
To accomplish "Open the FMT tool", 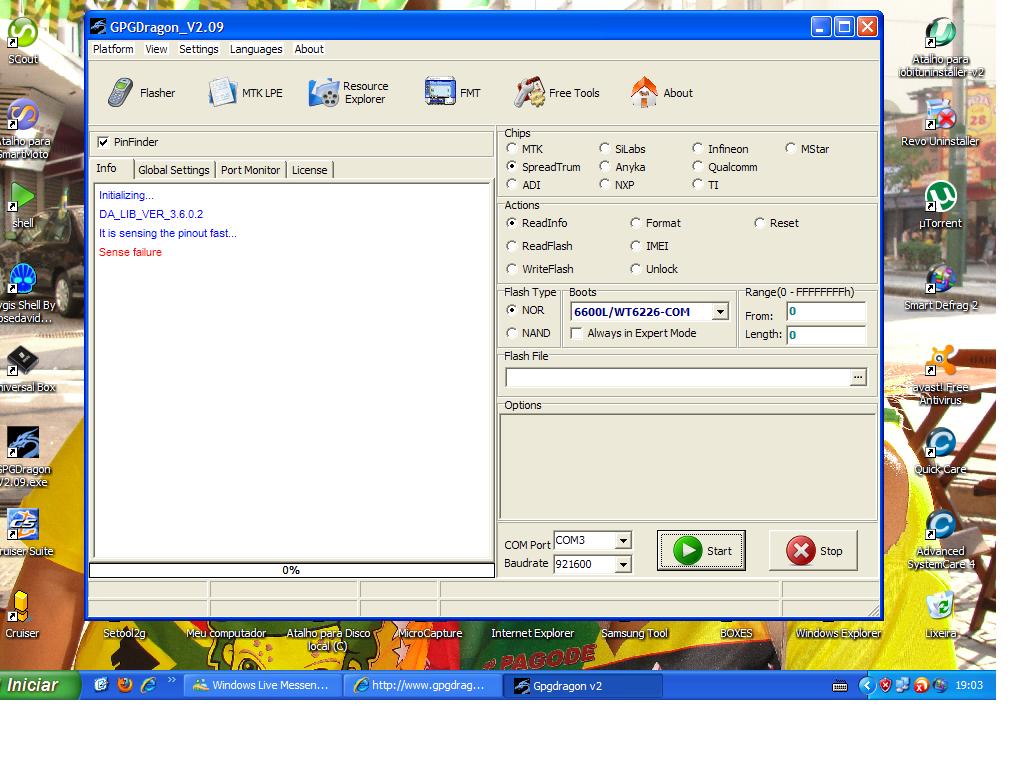I will 453,93.
